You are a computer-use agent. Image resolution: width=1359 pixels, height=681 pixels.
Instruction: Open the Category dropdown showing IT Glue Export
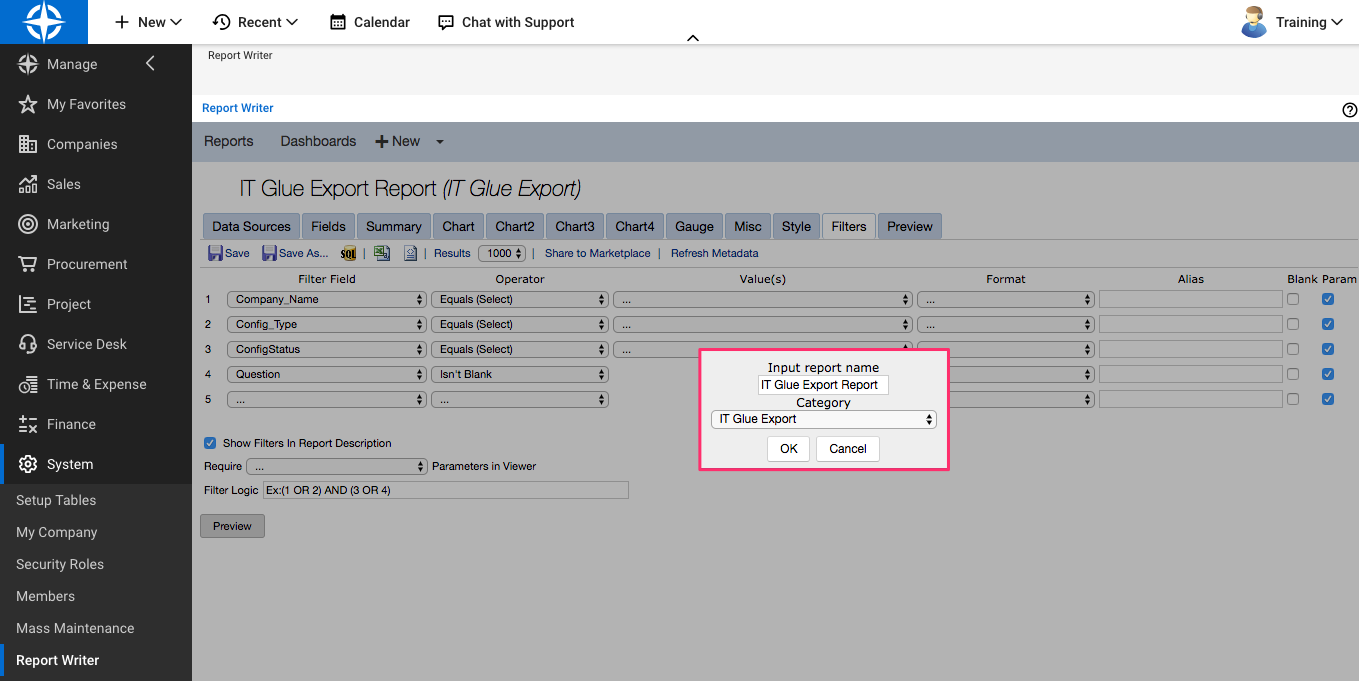823,419
